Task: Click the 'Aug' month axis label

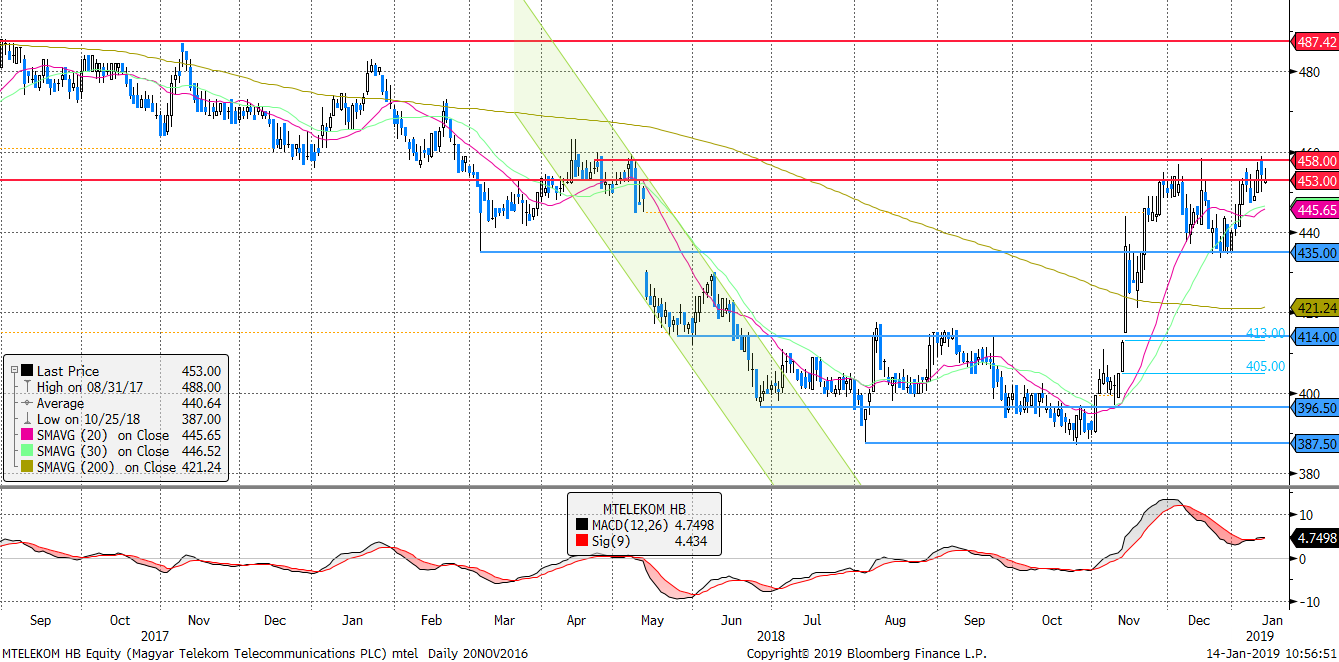Action: coord(896,620)
